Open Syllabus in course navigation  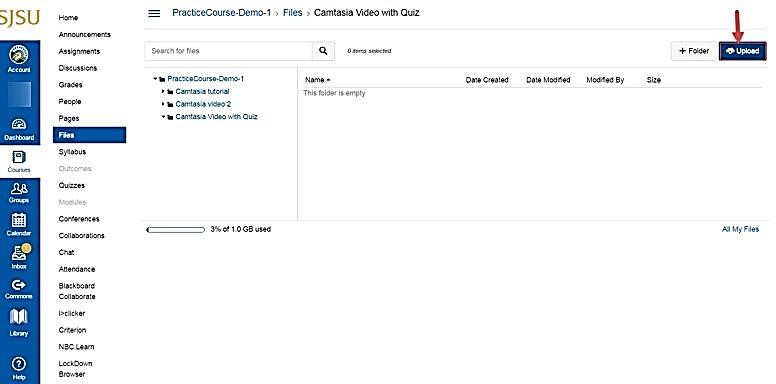pyautogui.click(x=72, y=152)
